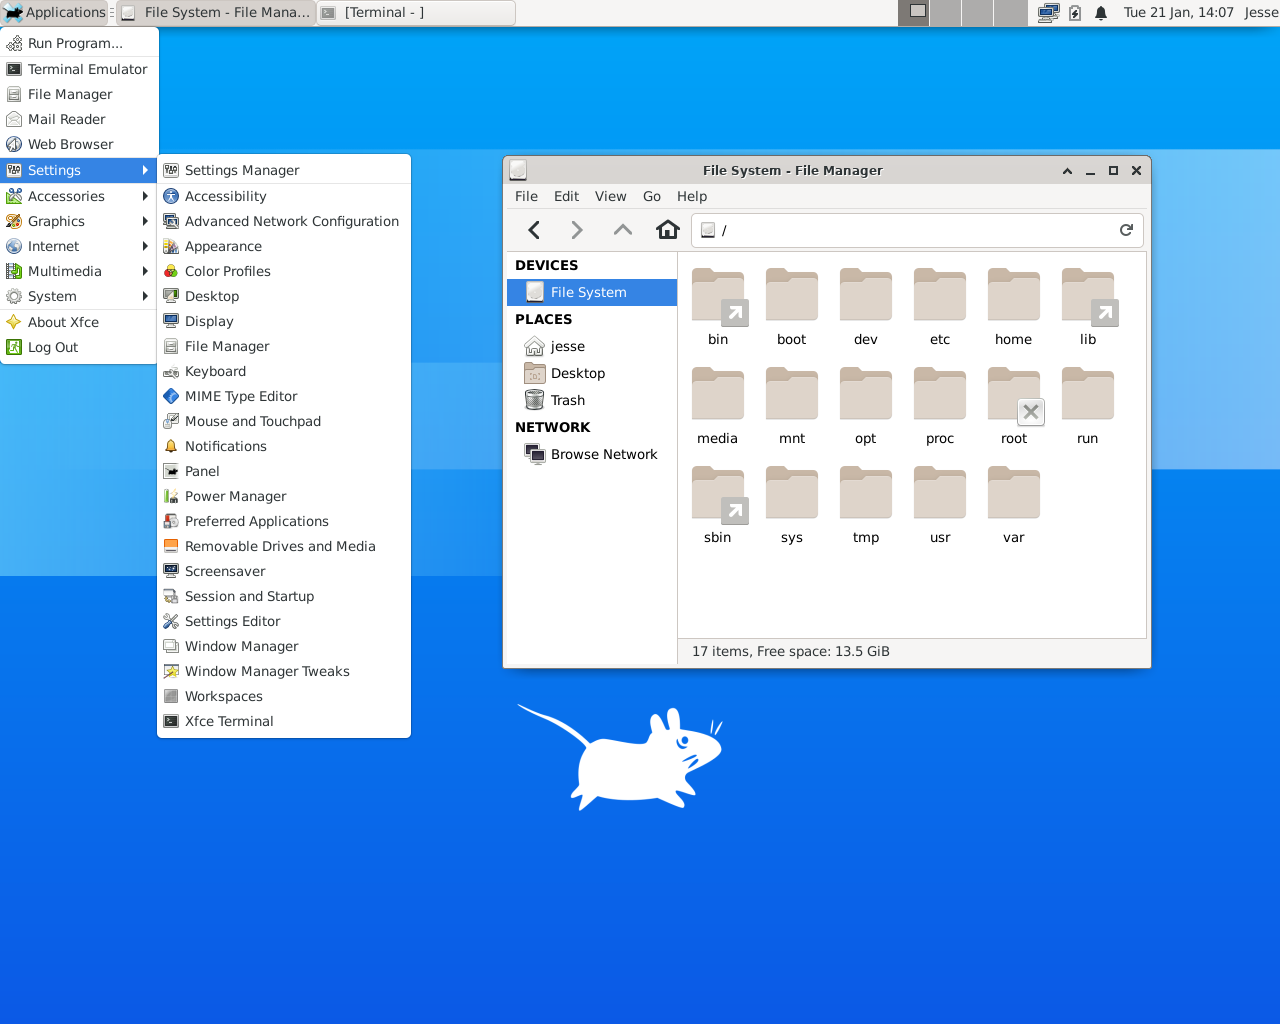The width and height of the screenshot is (1280, 1024).
Task: Select the usr folder icon
Action: [x=940, y=493]
